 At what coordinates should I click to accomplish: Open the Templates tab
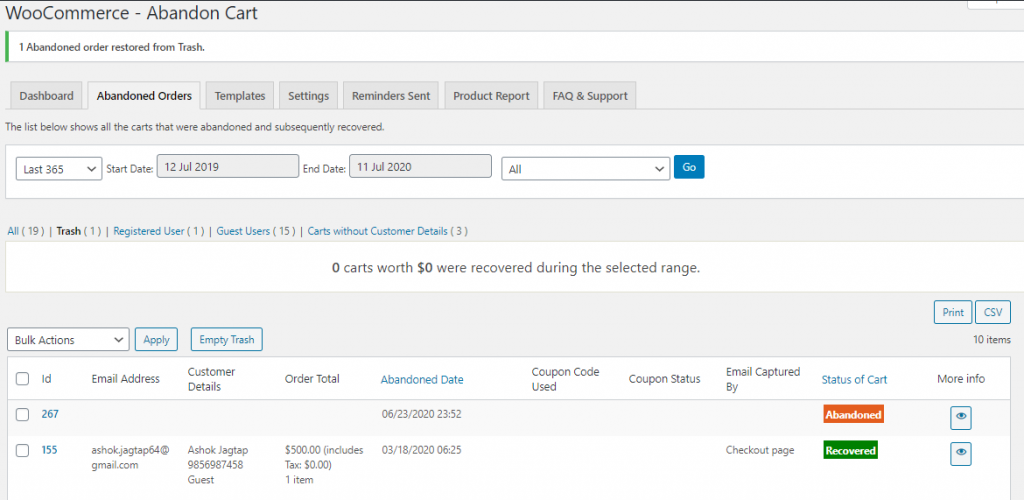[x=240, y=96]
